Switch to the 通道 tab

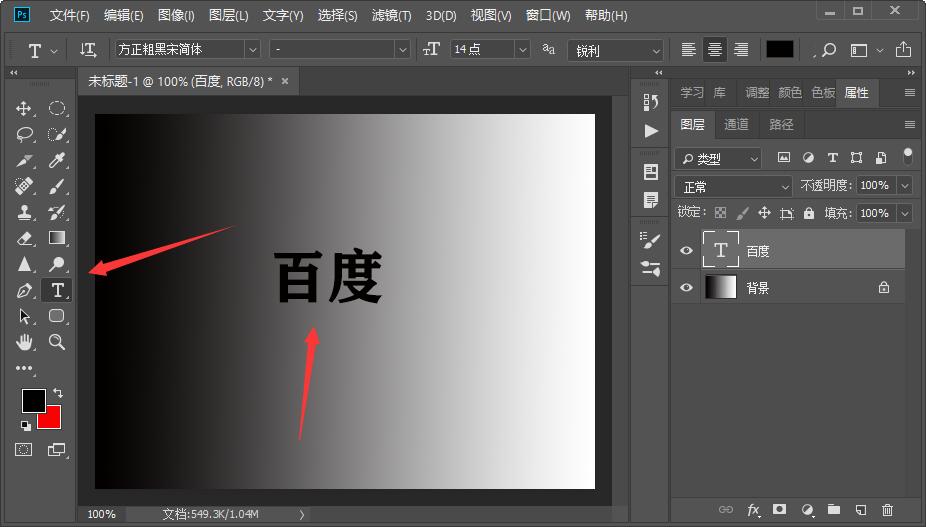(x=736, y=124)
